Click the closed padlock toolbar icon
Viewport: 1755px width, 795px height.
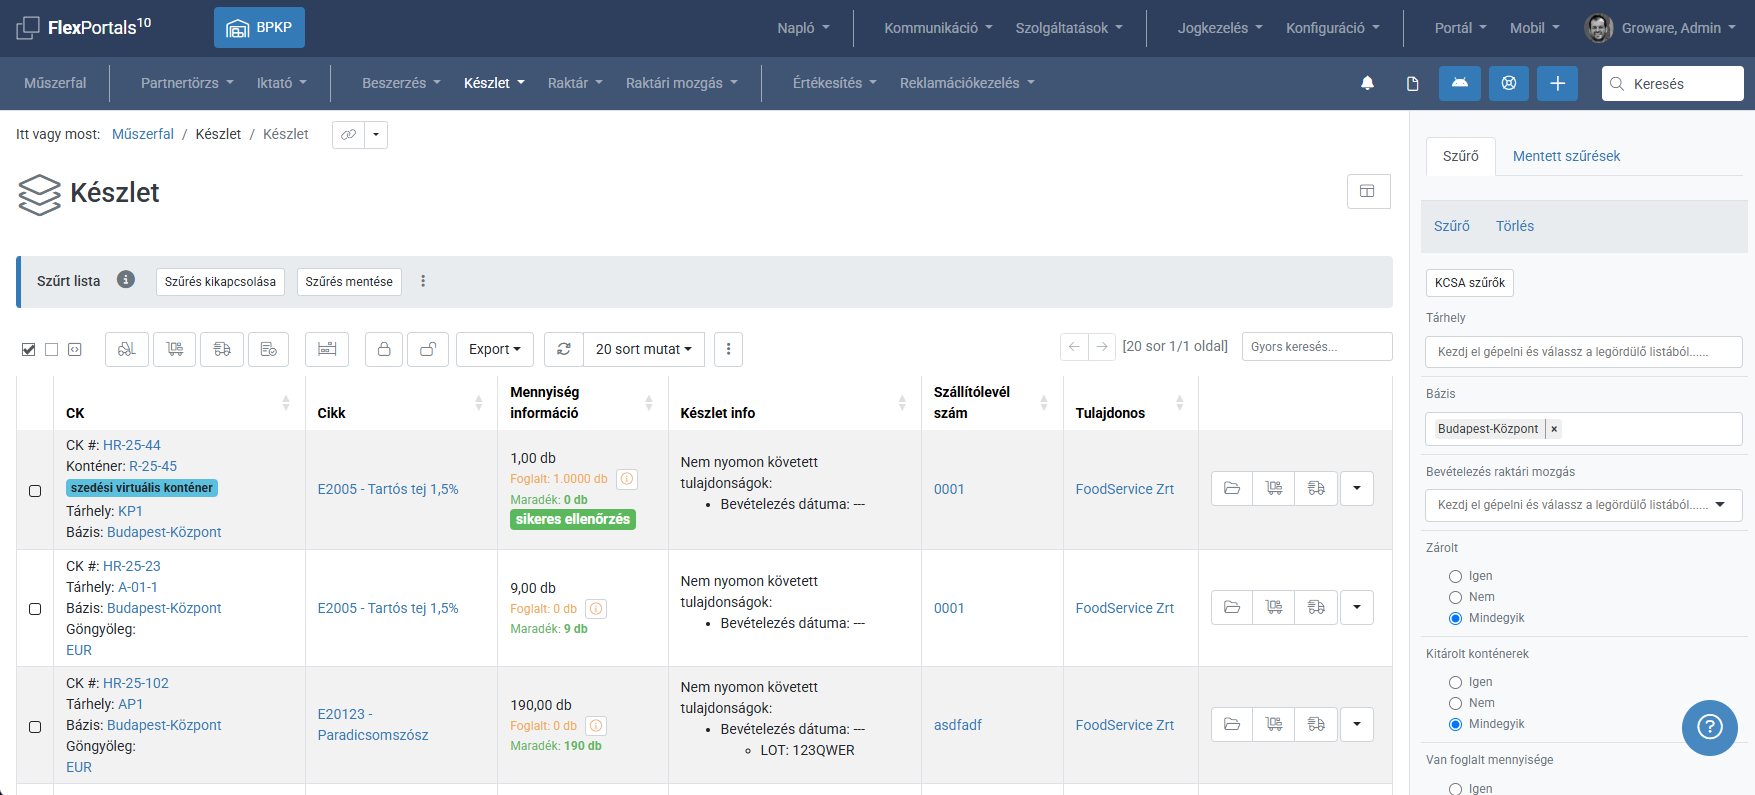(384, 349)
